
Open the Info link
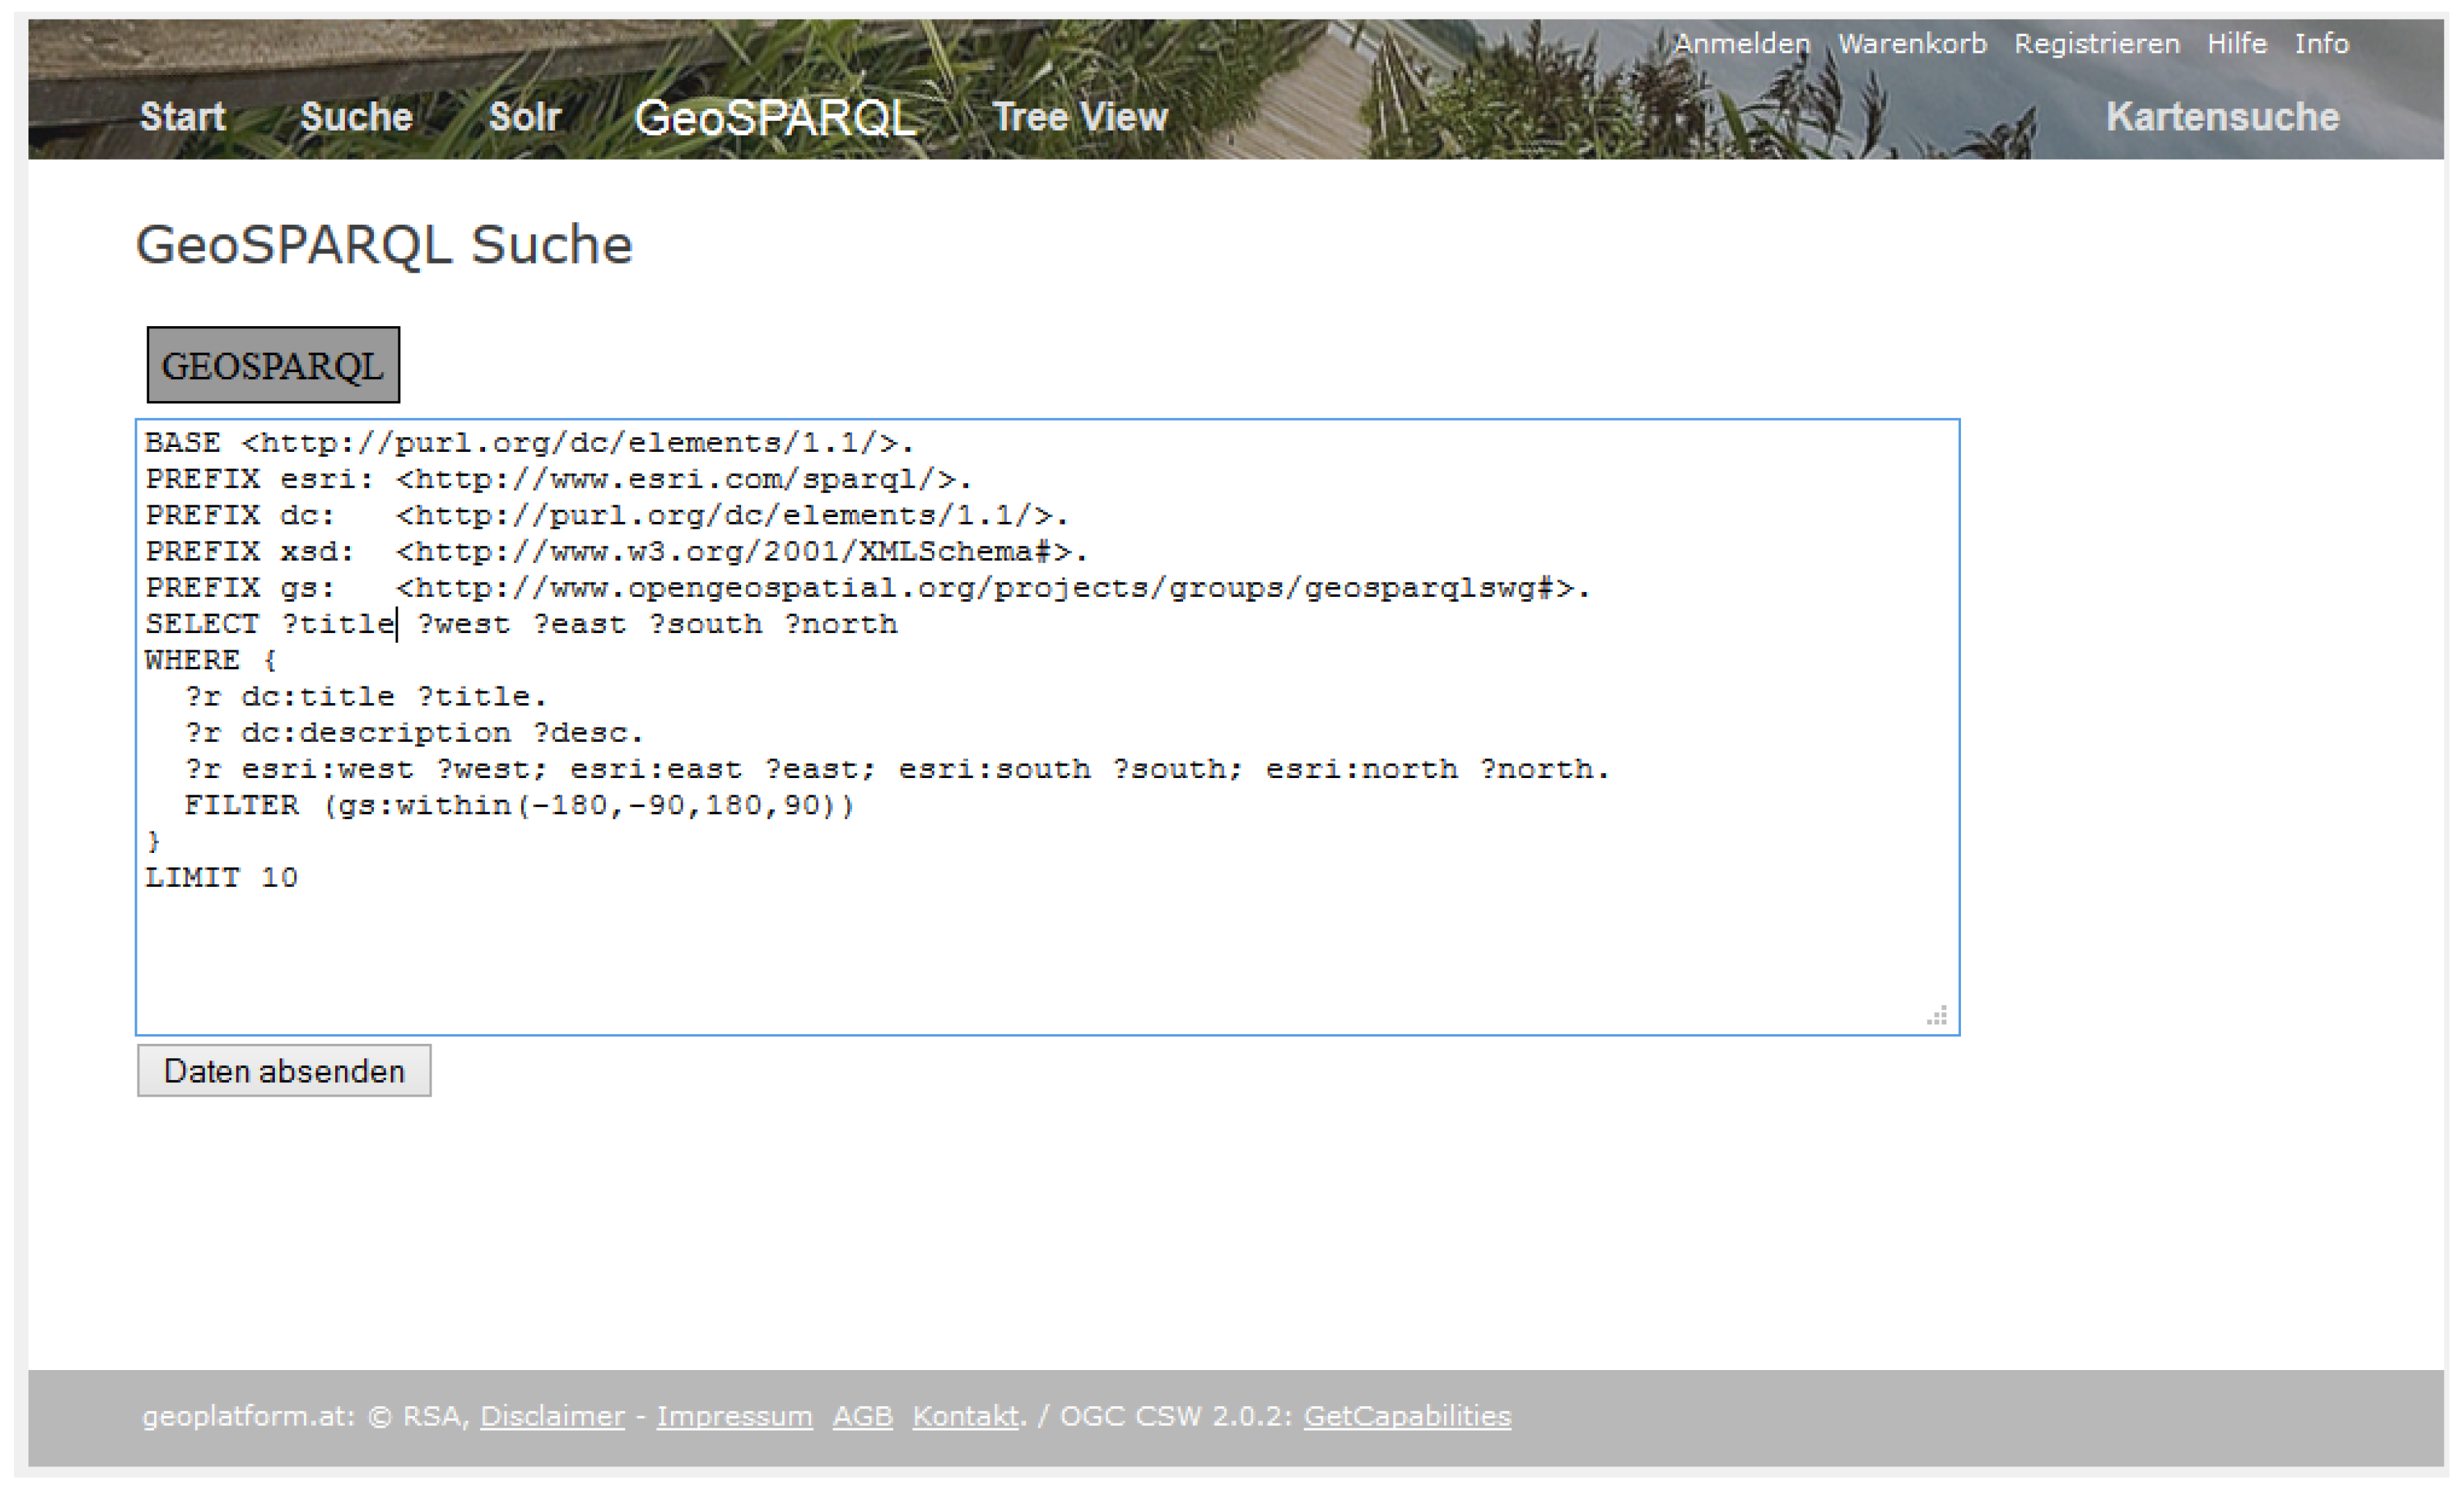2321,44
